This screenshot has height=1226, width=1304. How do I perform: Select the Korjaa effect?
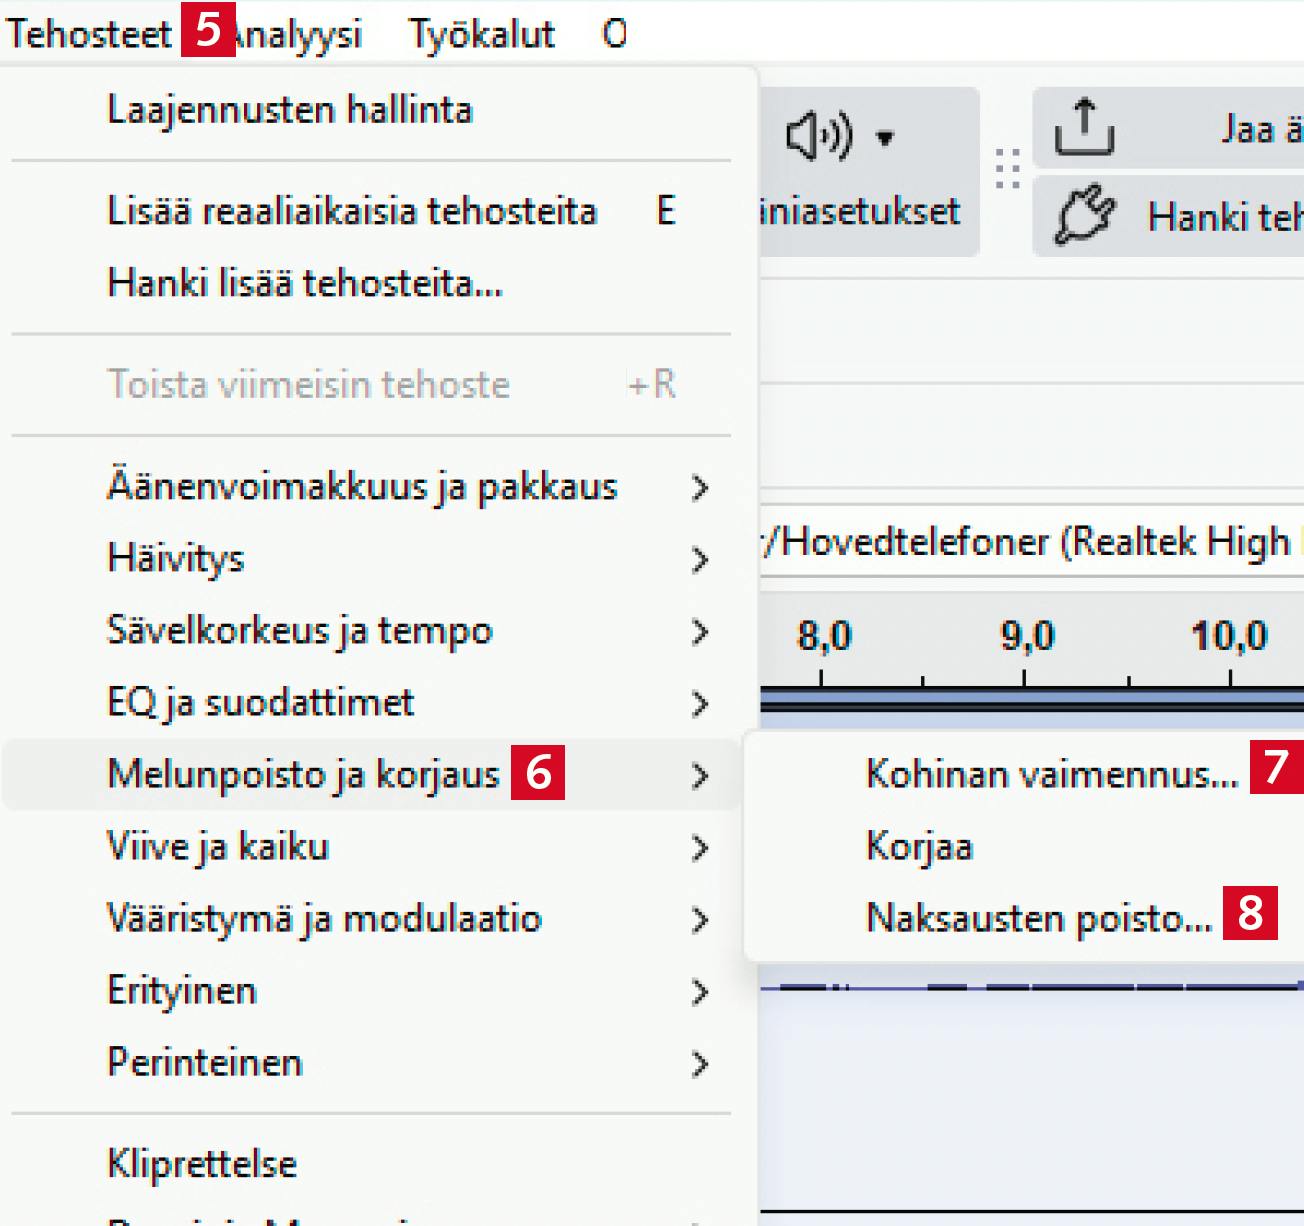coord(919,846)
